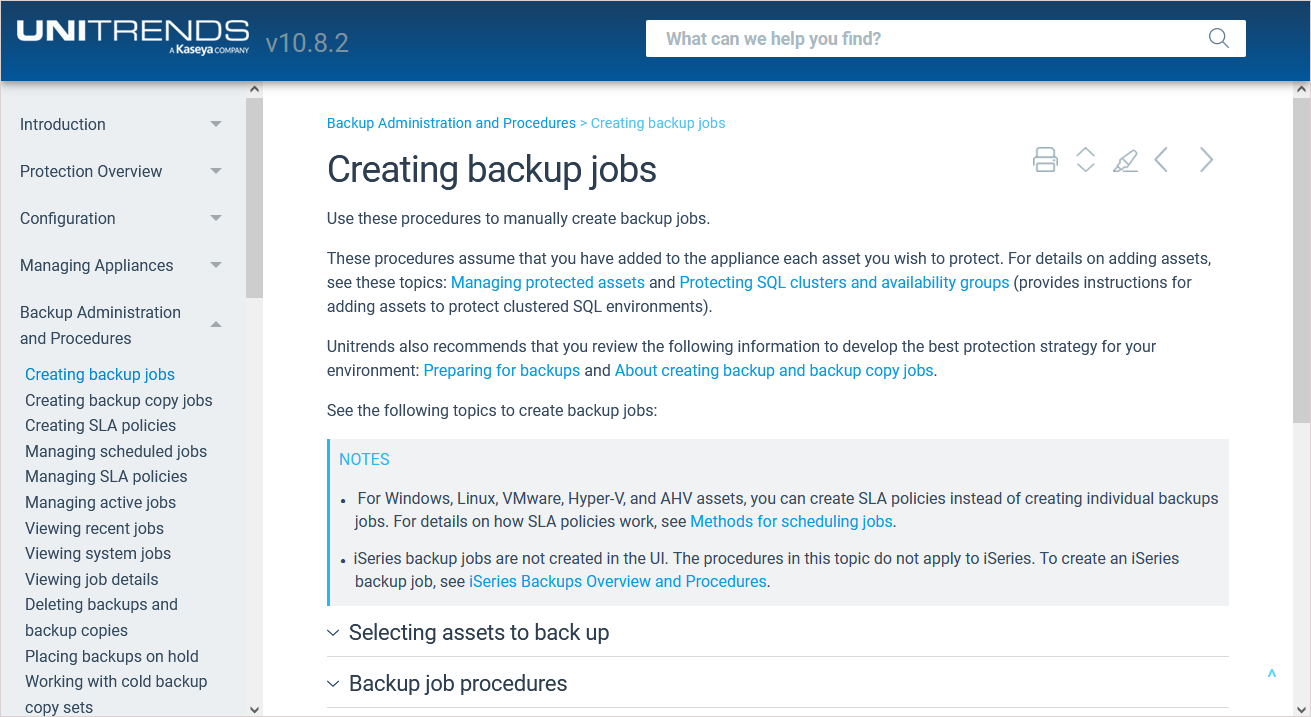This screenshot has width=1311, height=717.
Task: Expand the Protection Overview section
Action: pos(216,172)
